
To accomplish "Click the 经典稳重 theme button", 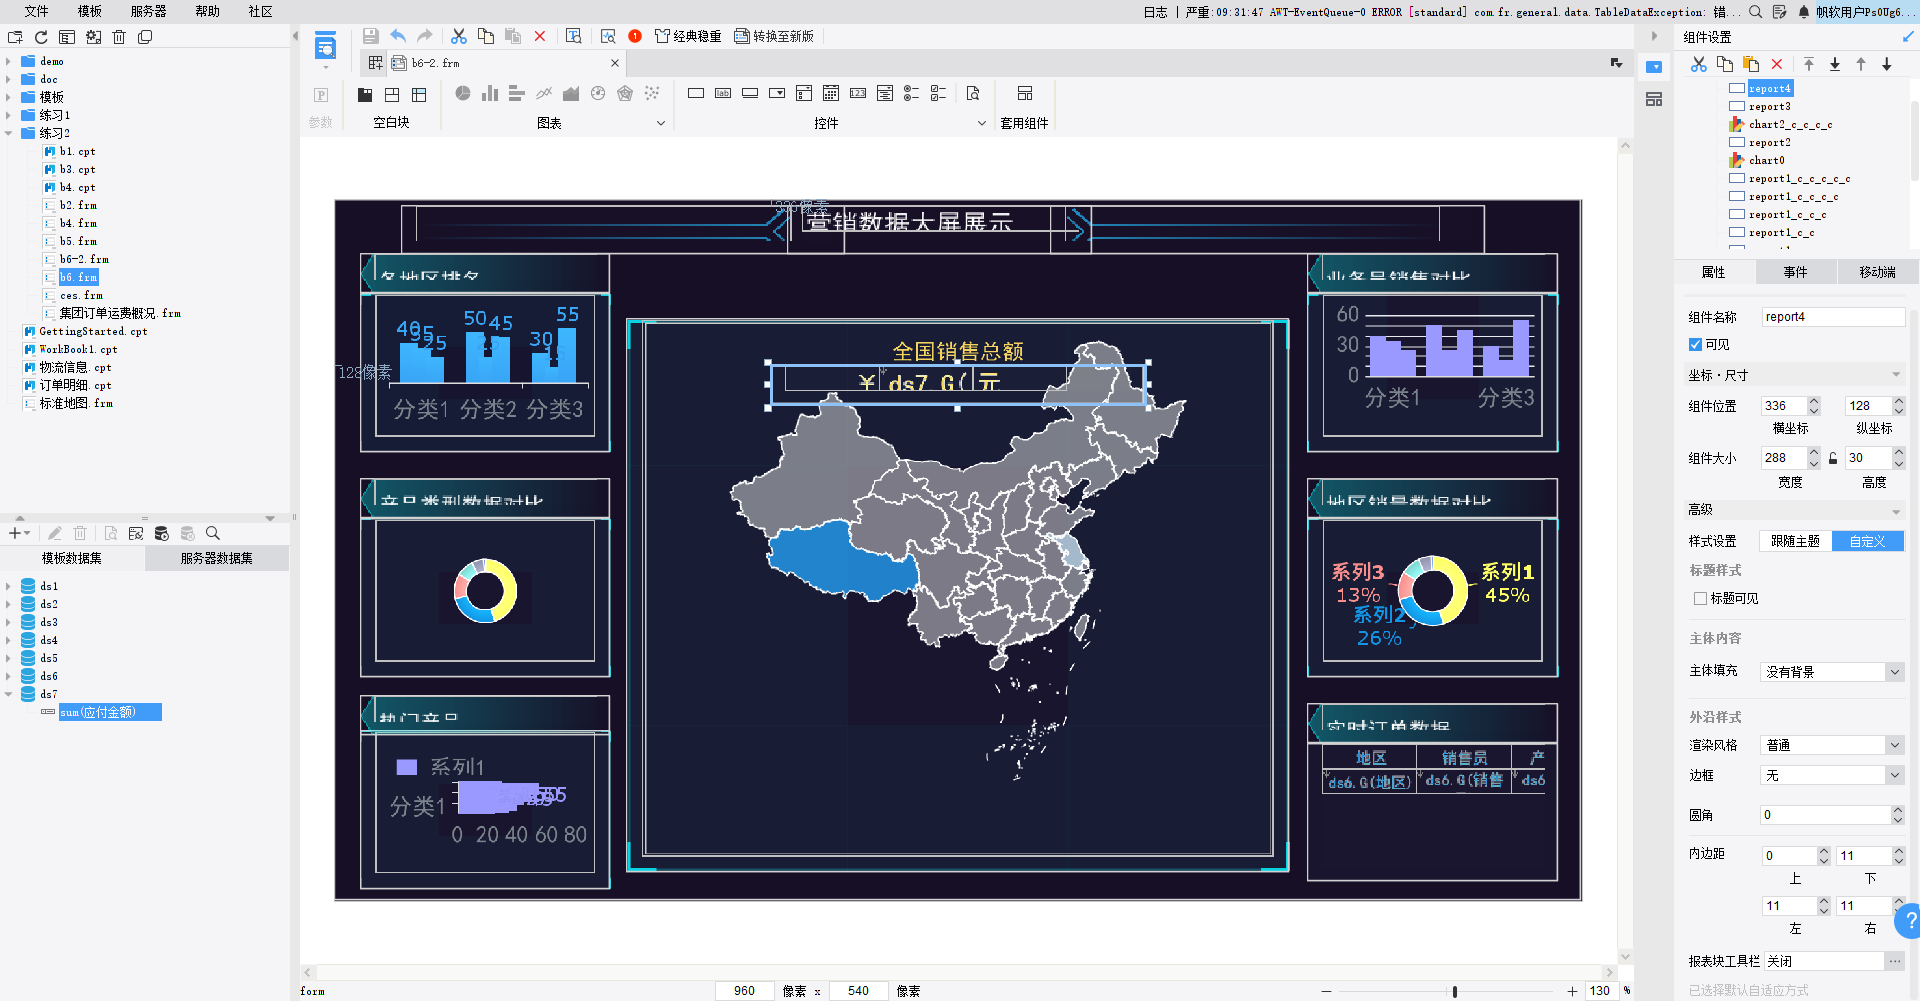I will [x=688, y=36].
